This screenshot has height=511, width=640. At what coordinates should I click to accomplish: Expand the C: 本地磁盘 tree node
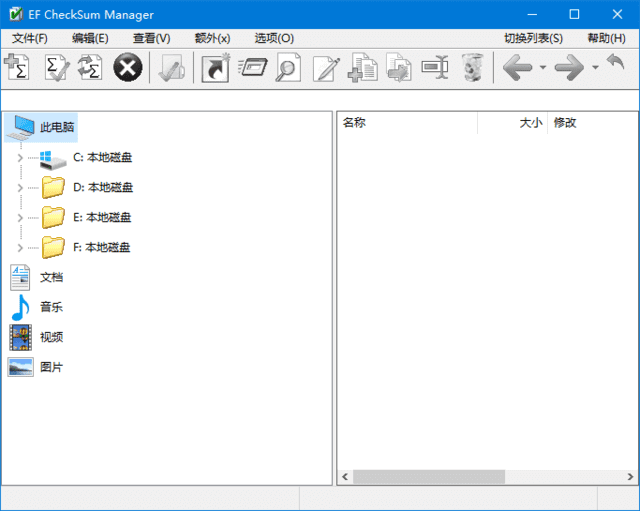point(20,157)
